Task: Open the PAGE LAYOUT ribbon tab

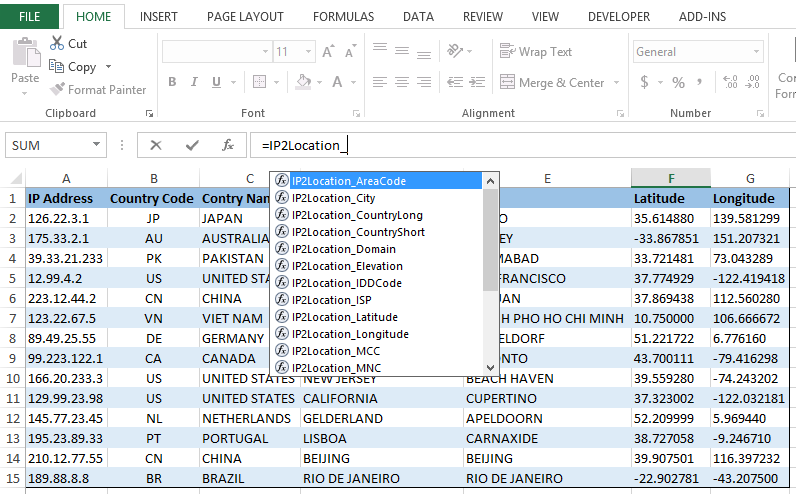Action: coord(245,17)
